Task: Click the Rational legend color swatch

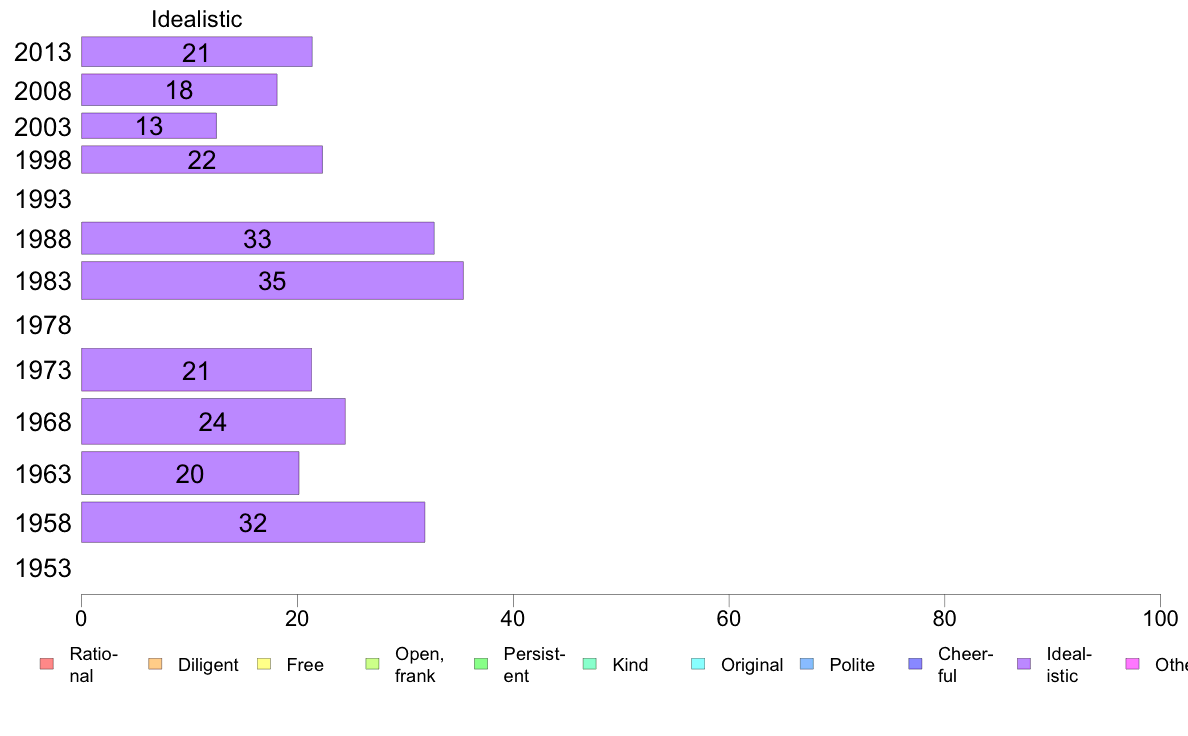Action: point(47,664)
